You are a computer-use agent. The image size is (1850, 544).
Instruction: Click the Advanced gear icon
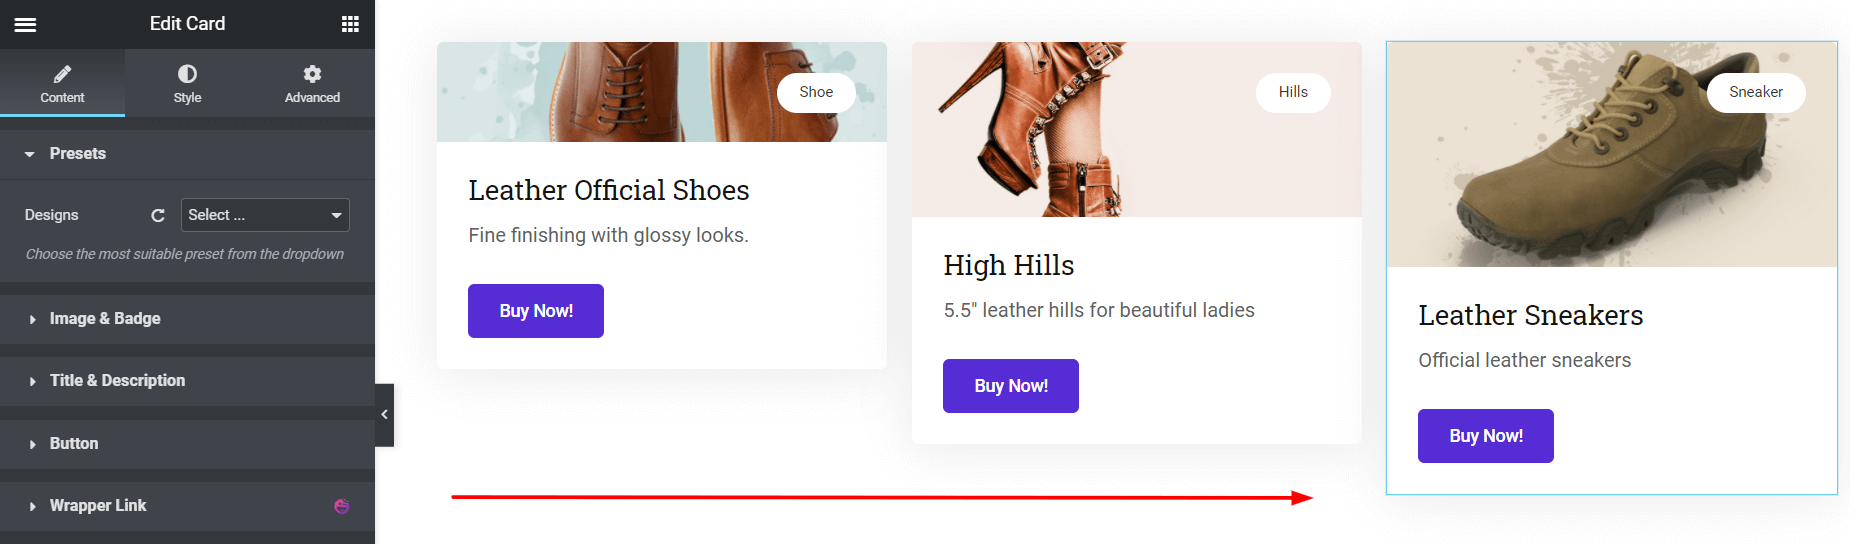coord(312,74)
